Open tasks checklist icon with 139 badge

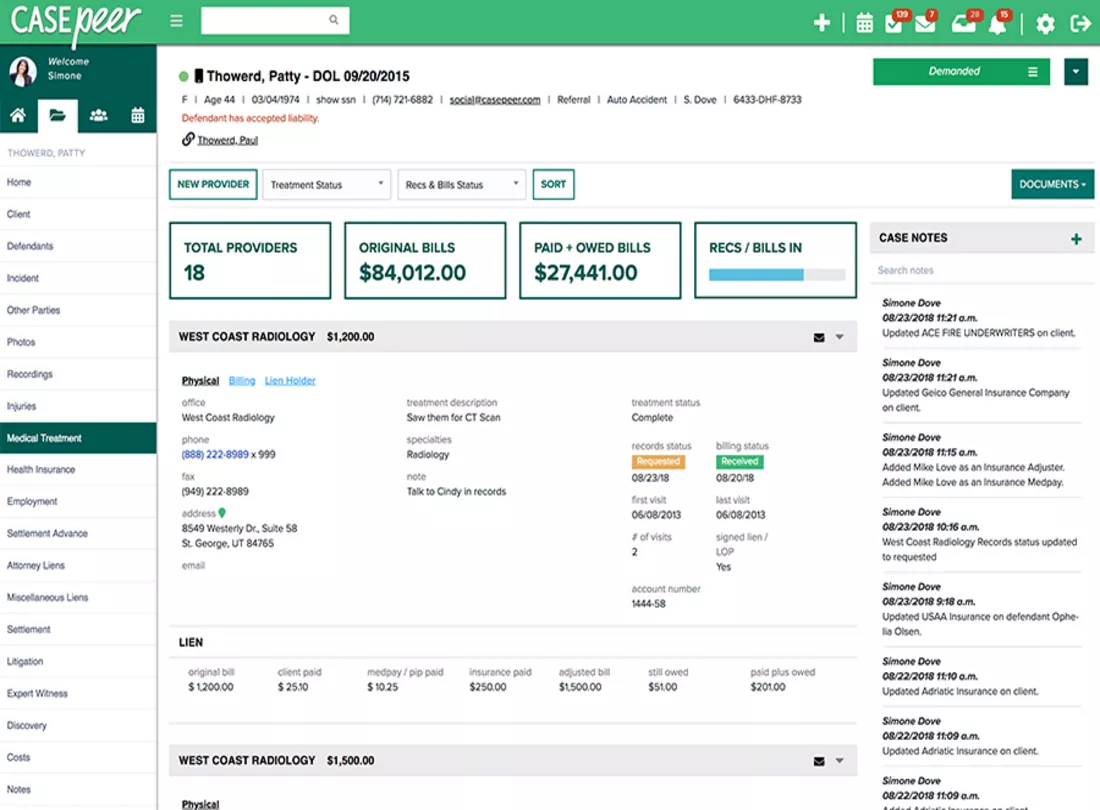click(894, 23)
